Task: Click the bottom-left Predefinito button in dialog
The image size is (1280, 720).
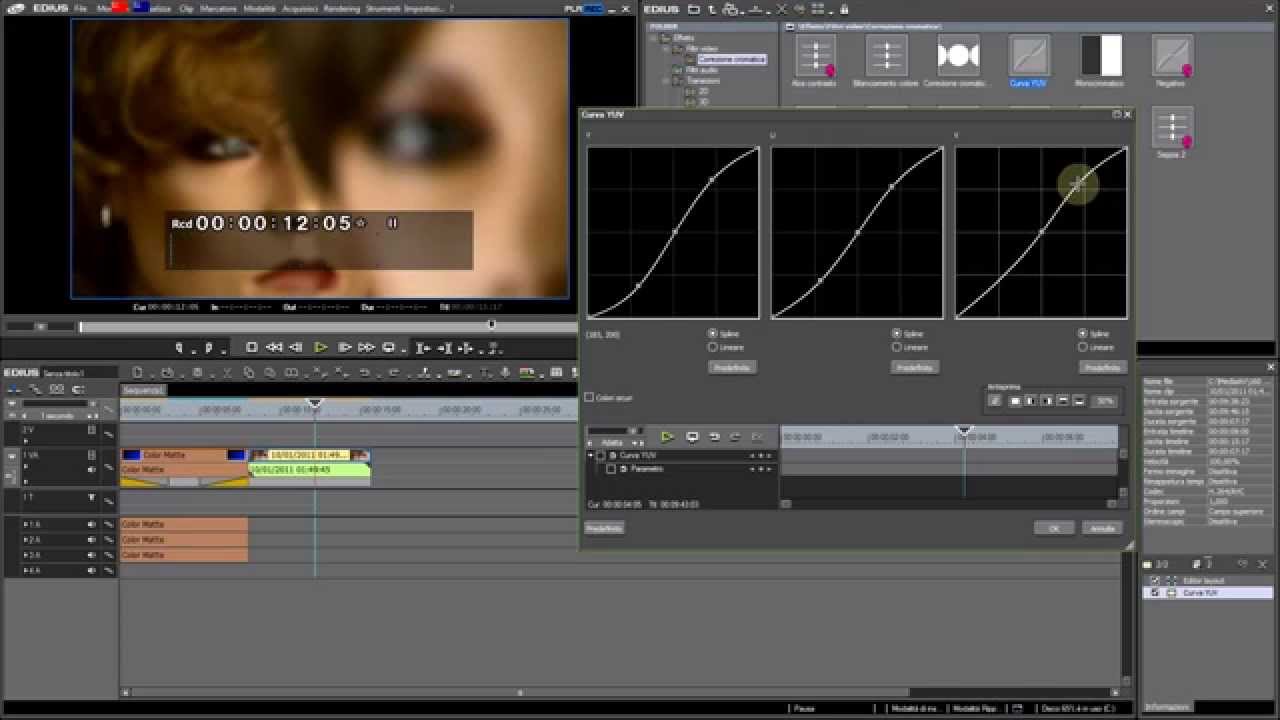Action: coord(604,528)
